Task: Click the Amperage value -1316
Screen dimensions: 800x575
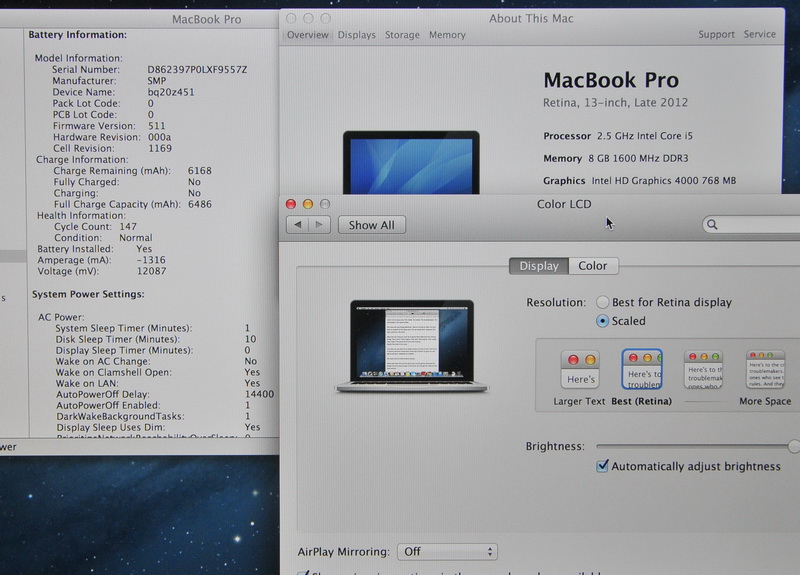Action: pyautogui.click(x=151, y=260)
